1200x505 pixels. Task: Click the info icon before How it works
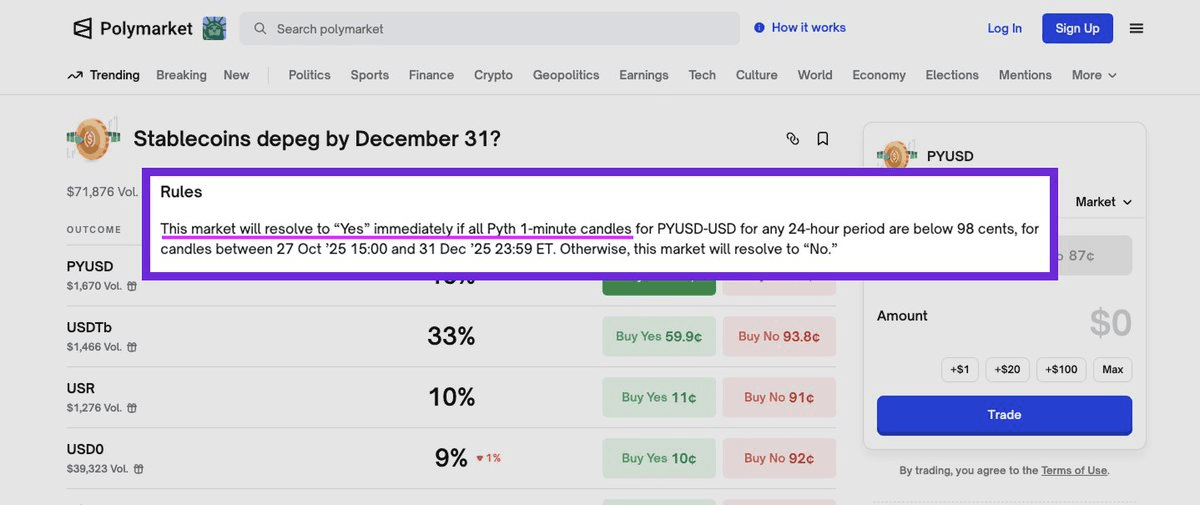pos(759,28)
